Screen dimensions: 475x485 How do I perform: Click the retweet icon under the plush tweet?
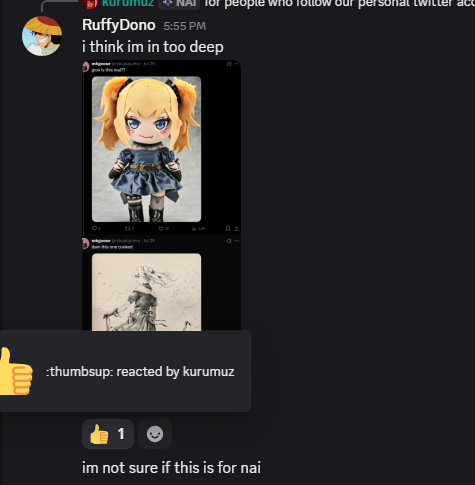click(x=127, y=228)
